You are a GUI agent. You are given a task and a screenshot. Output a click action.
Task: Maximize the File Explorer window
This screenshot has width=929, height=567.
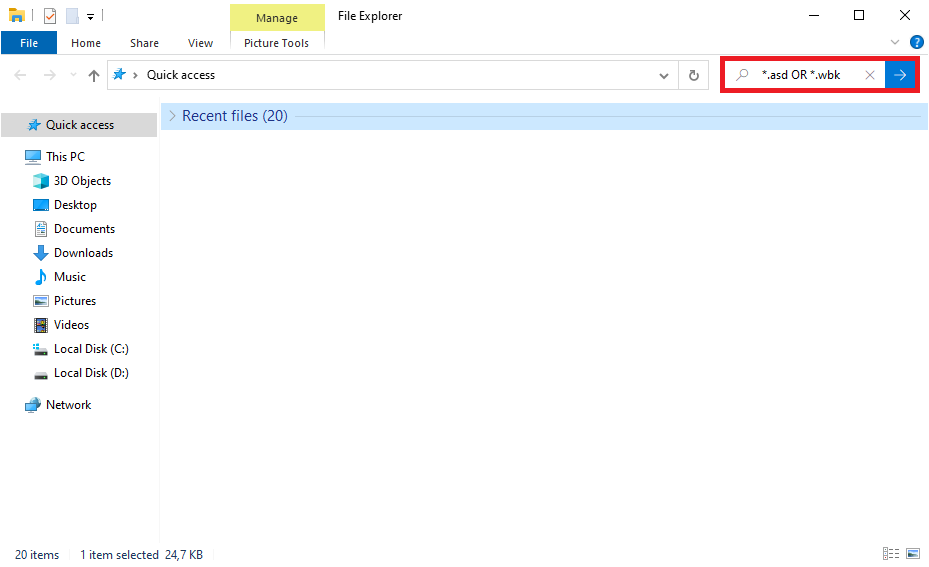coord(859,15)
